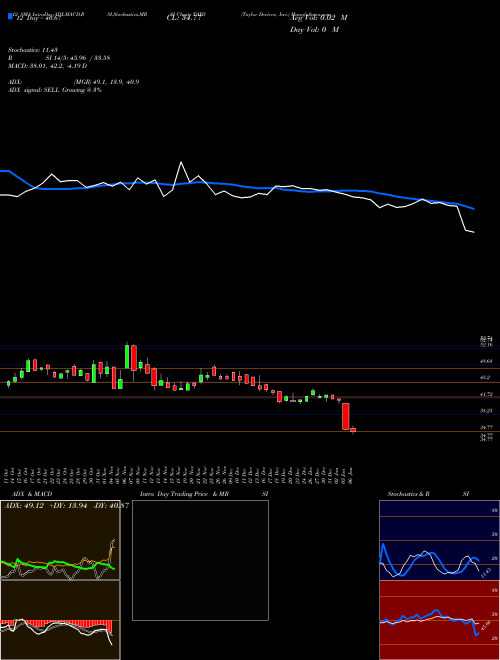Click the 41.72 price axis label
This screenshot has width=500, height=660.
(487, 394)
